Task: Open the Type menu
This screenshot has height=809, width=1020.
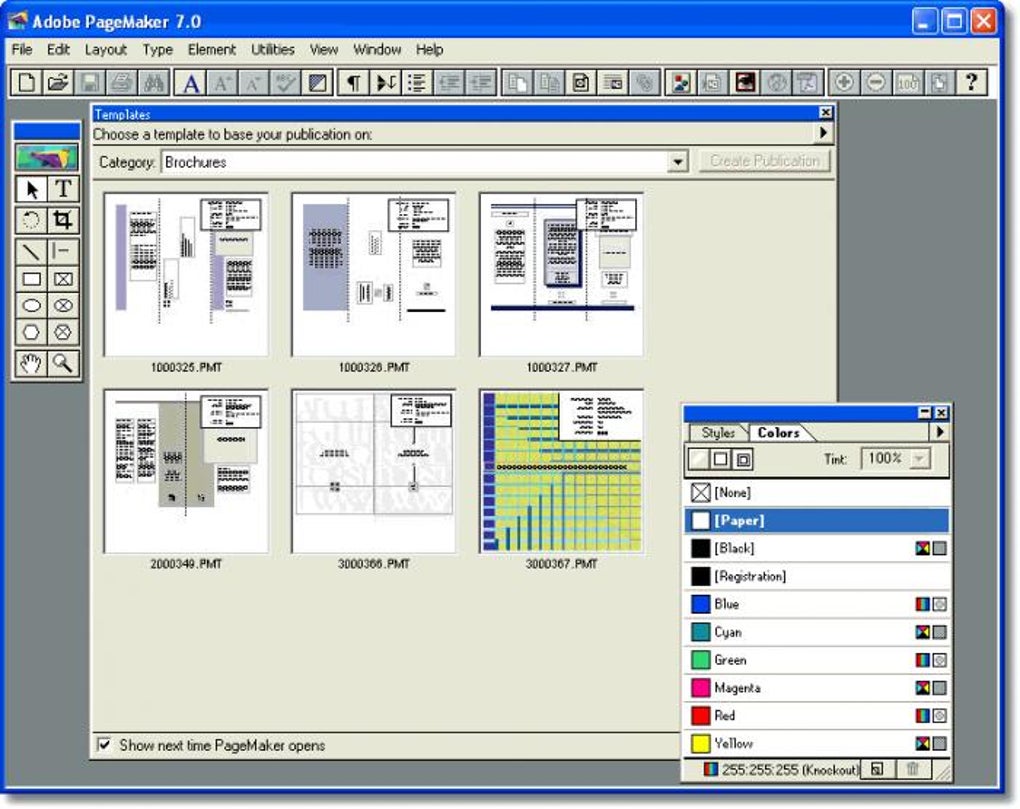Action: pyautogui.click(x=157, y=49)
